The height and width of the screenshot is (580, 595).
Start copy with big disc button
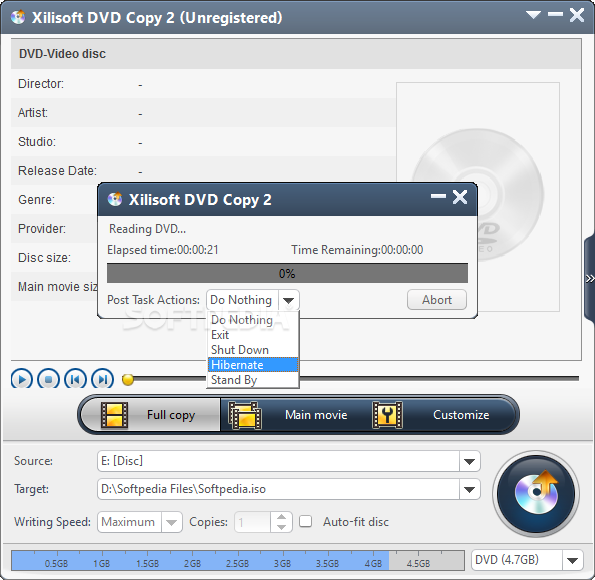[x=536, y=493]
